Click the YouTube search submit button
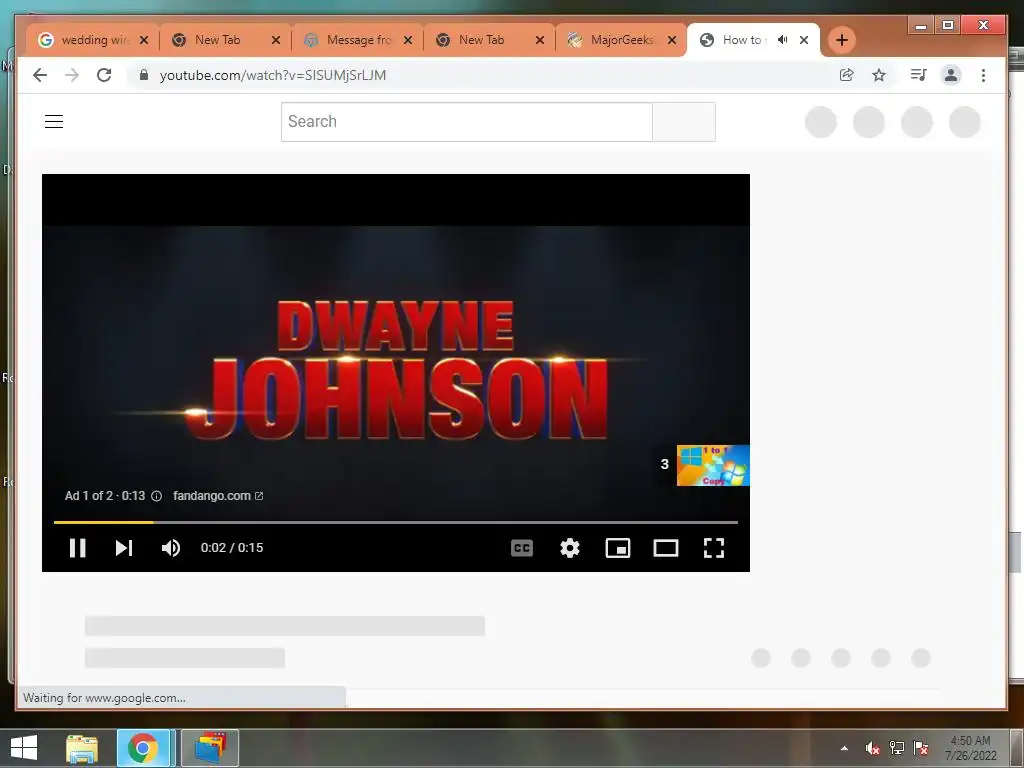Screen dimensions: 1024x768 coord(684,121)
